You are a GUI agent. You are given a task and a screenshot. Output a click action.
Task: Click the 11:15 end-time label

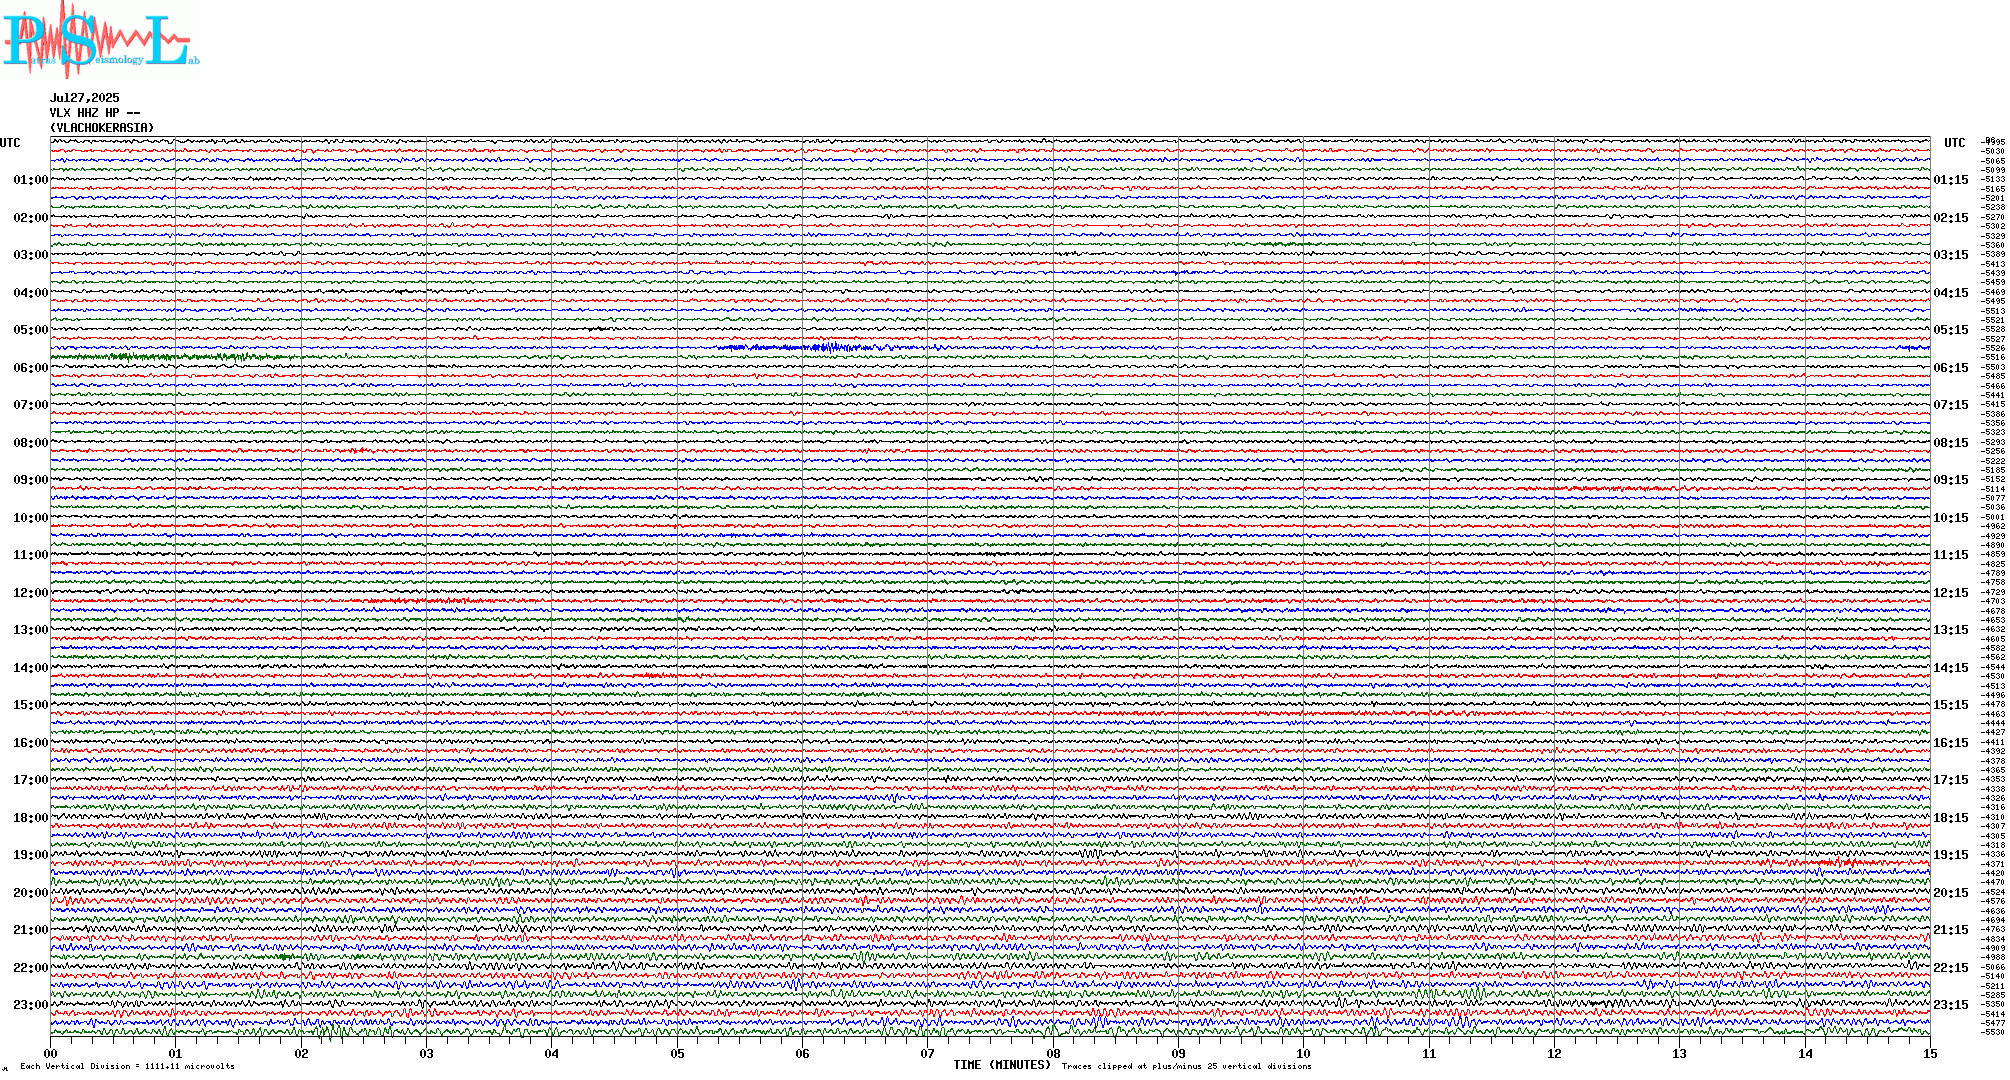click(1951, 555)
